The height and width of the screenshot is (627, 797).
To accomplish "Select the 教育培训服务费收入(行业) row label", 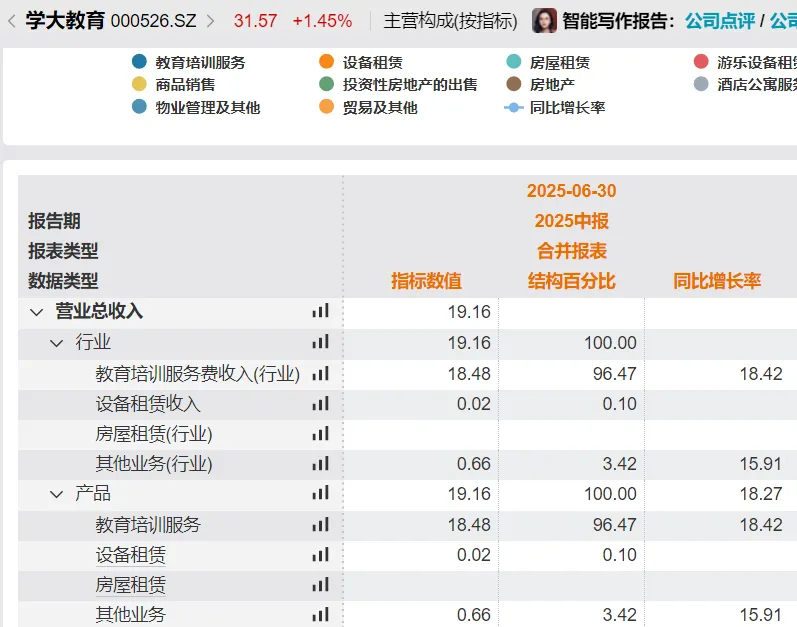I will pos(197,374).
